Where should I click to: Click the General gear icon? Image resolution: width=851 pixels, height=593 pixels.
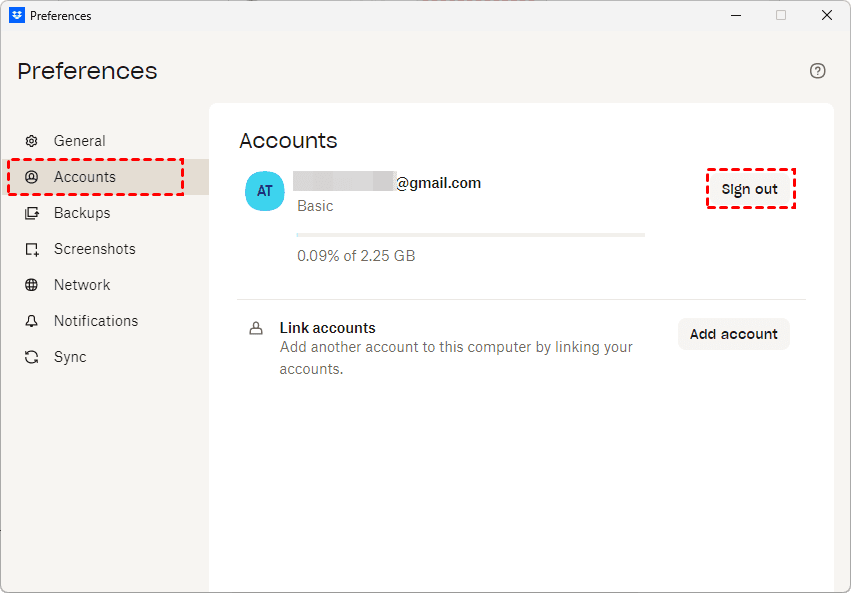pos(32,141)
